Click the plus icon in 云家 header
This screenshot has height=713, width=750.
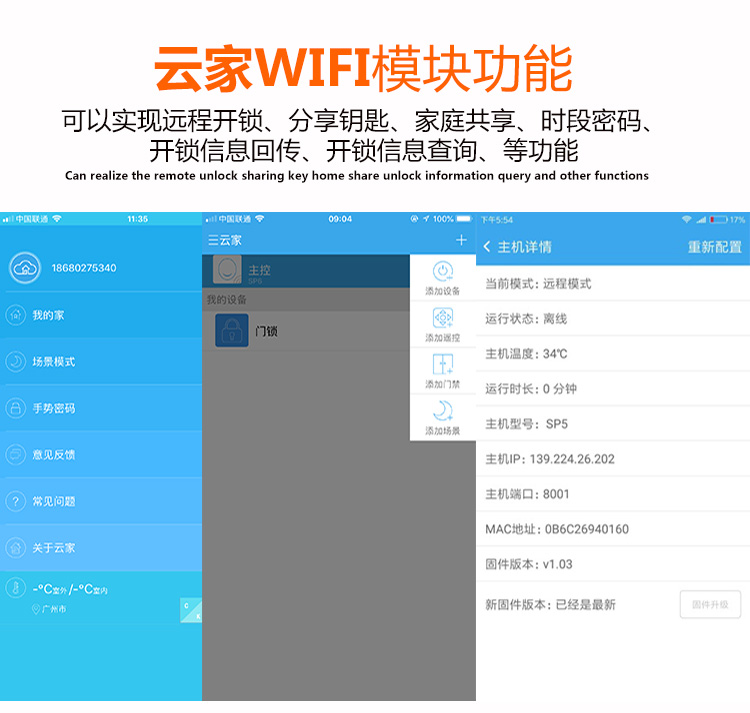pos(461,240)
